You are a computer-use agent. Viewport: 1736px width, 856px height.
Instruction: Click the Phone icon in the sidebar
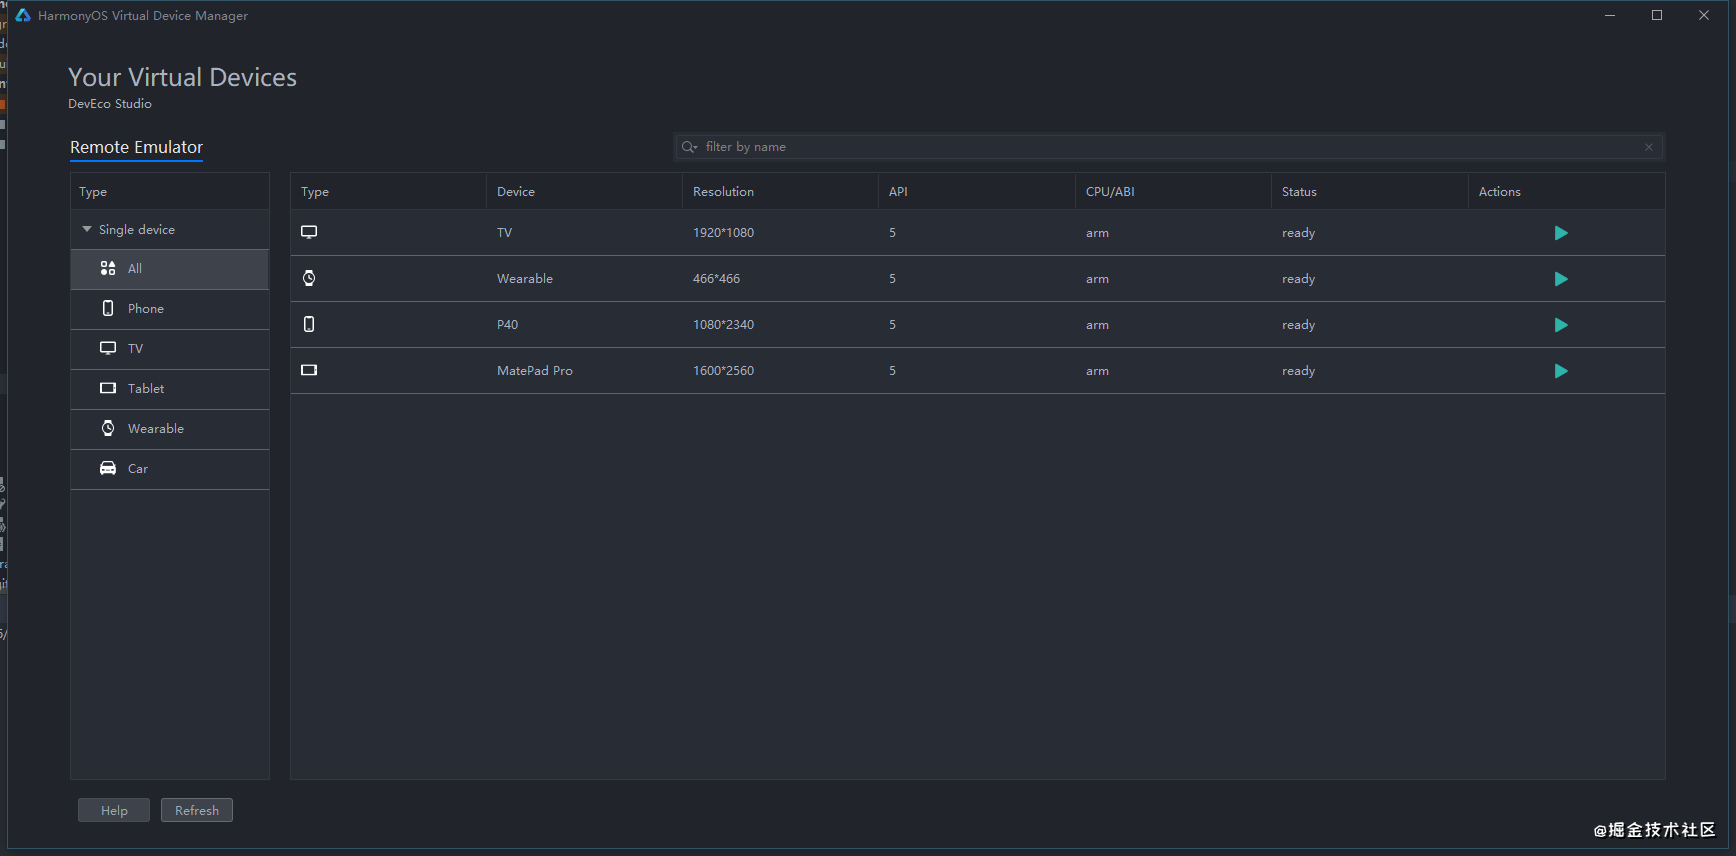point(108,308)
